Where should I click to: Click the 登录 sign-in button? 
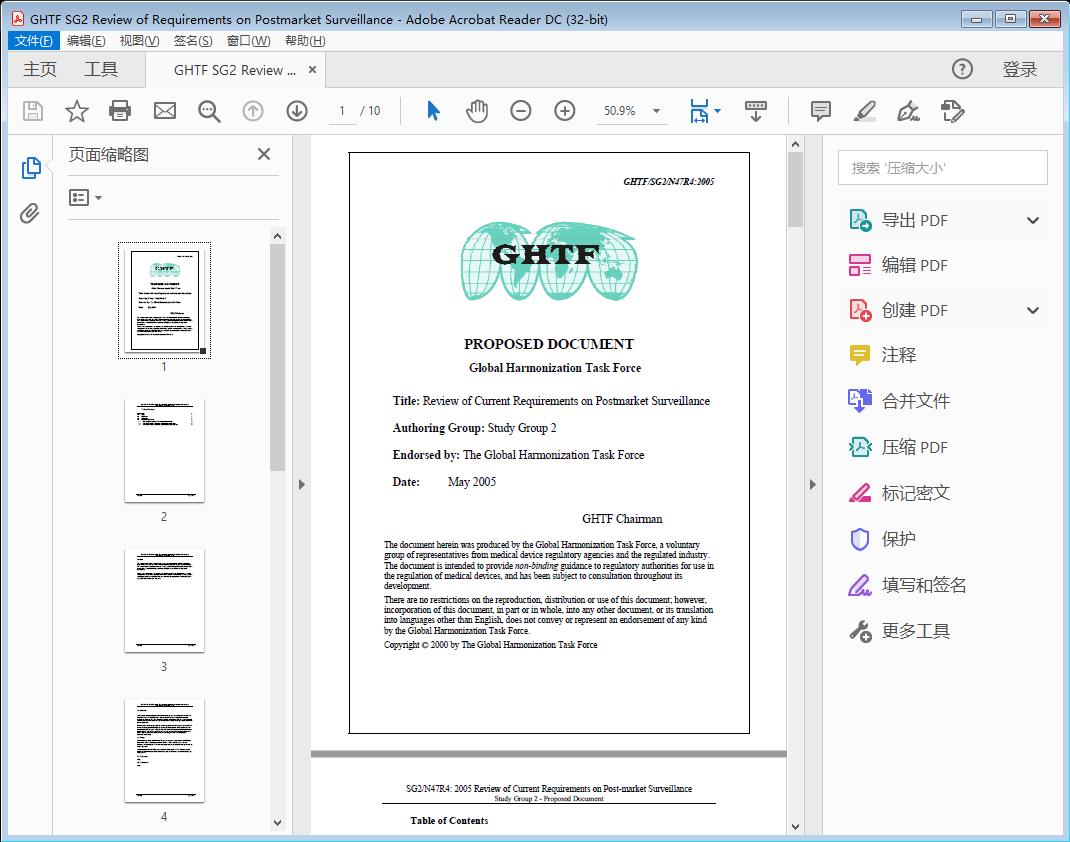pos(1020,70)
